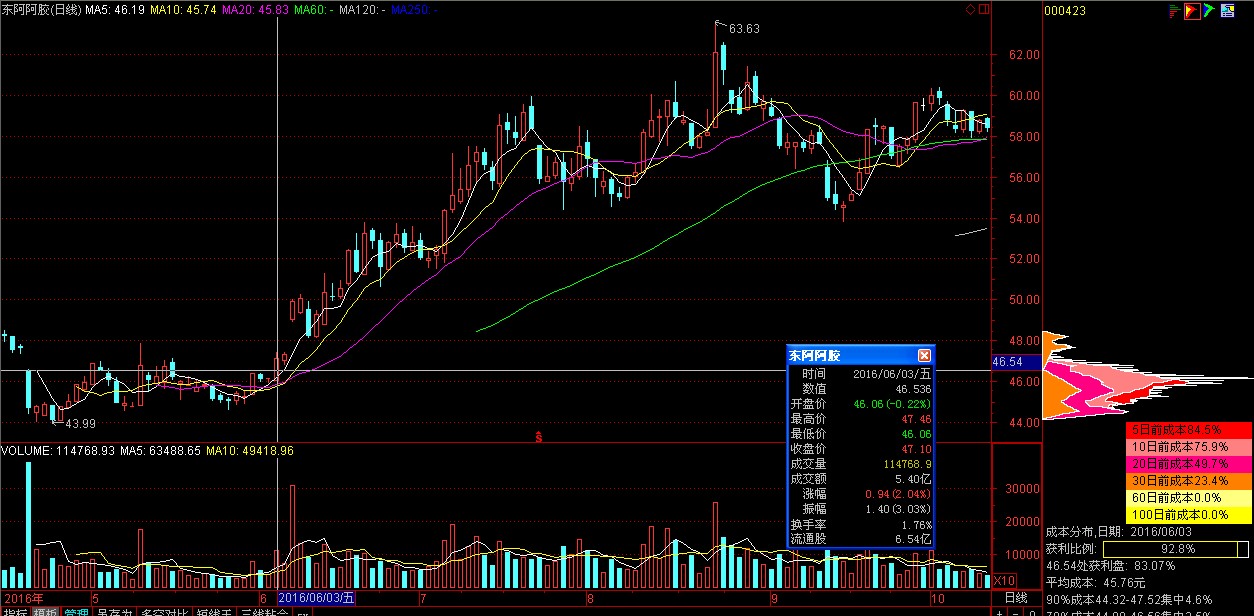This screenshot has width=1254, height=616.
Task: Click the red diamond icon above chart
Action: [x=970, y=10]
